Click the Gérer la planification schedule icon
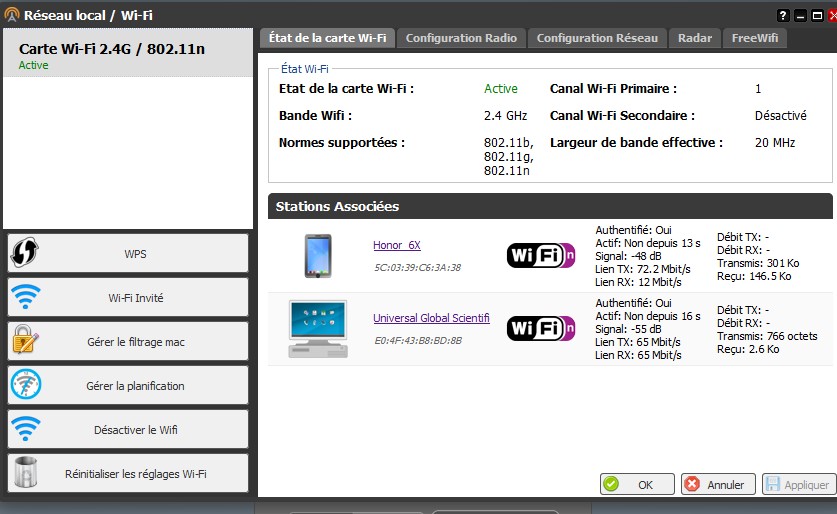The height and width of the screenshot is (514, 837). click(24, 385)
